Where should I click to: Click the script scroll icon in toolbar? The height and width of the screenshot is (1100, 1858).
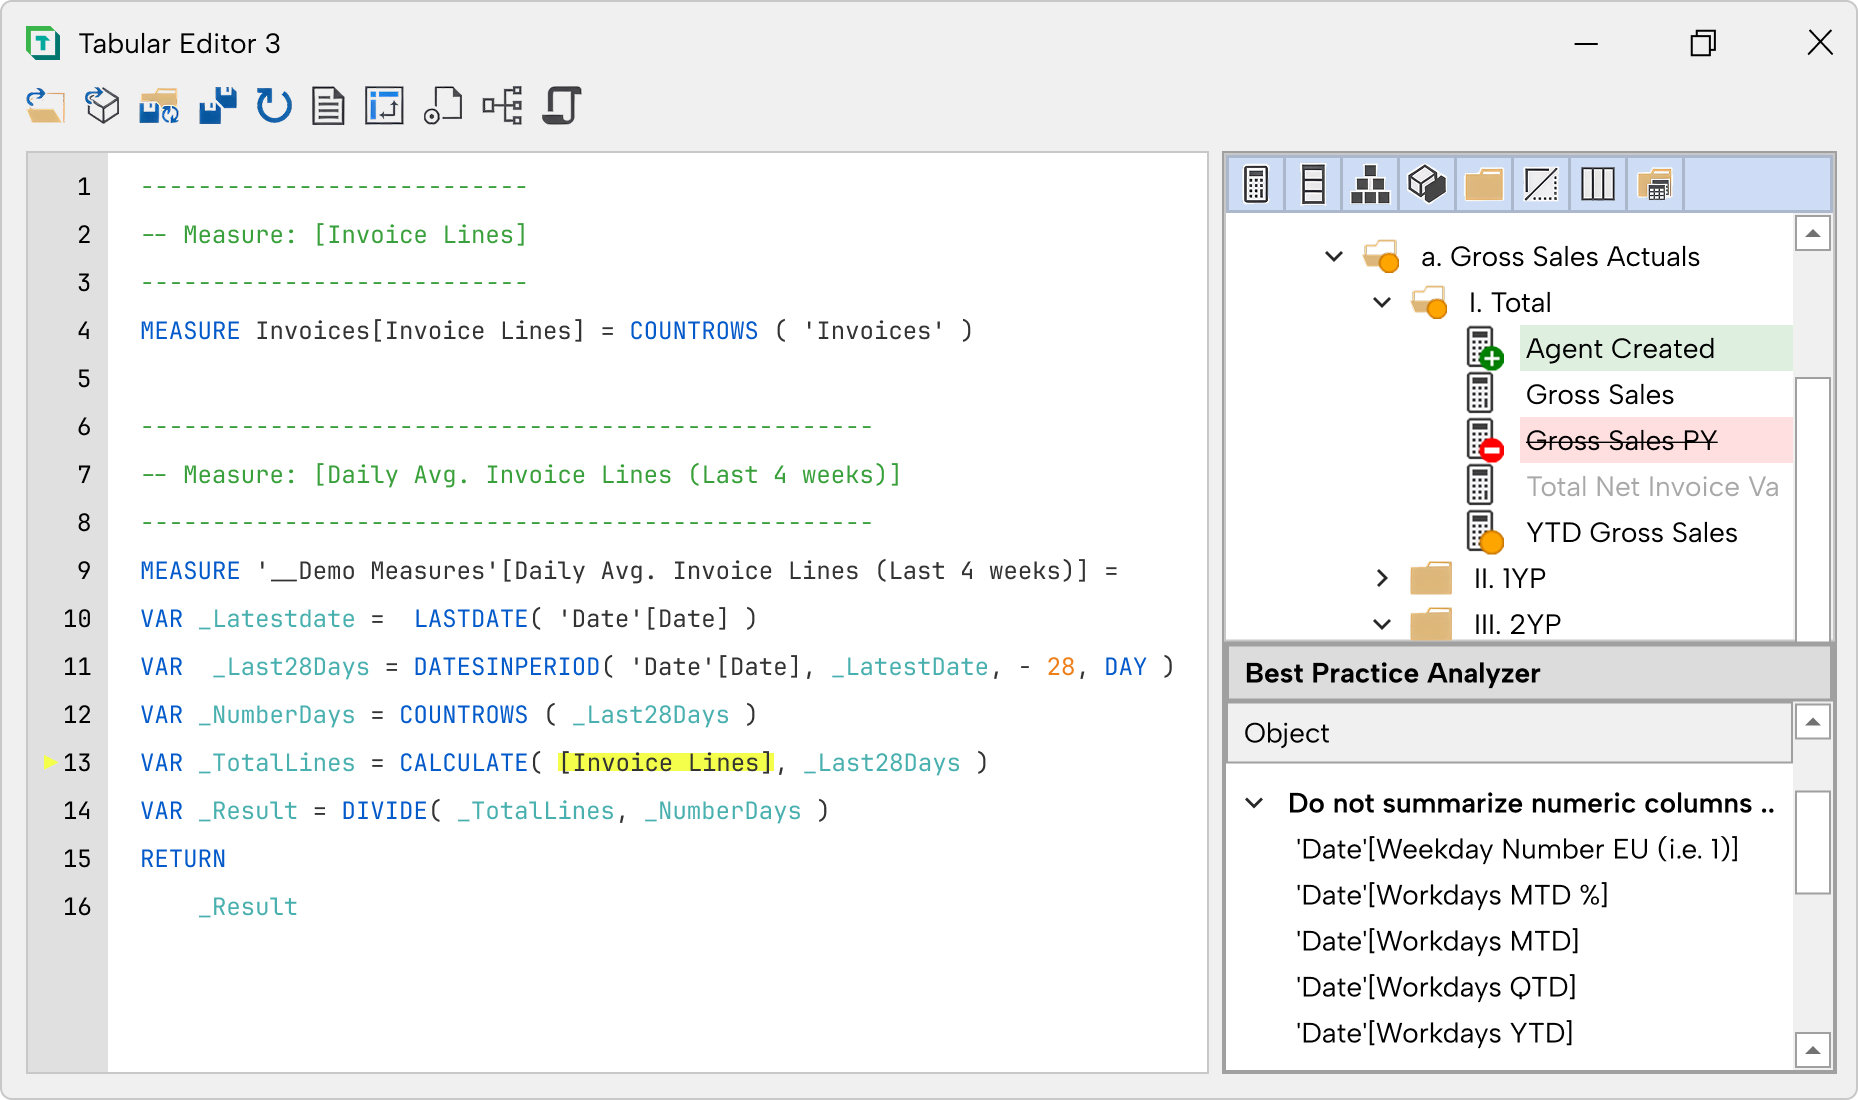562,105
